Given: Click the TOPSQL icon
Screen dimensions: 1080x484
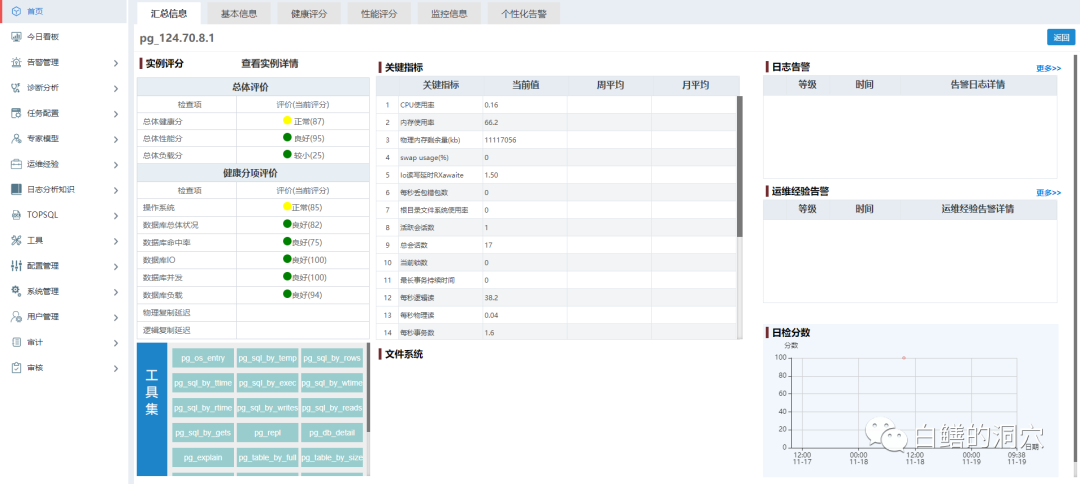Looking at the screenshot, I should (16, 215).
